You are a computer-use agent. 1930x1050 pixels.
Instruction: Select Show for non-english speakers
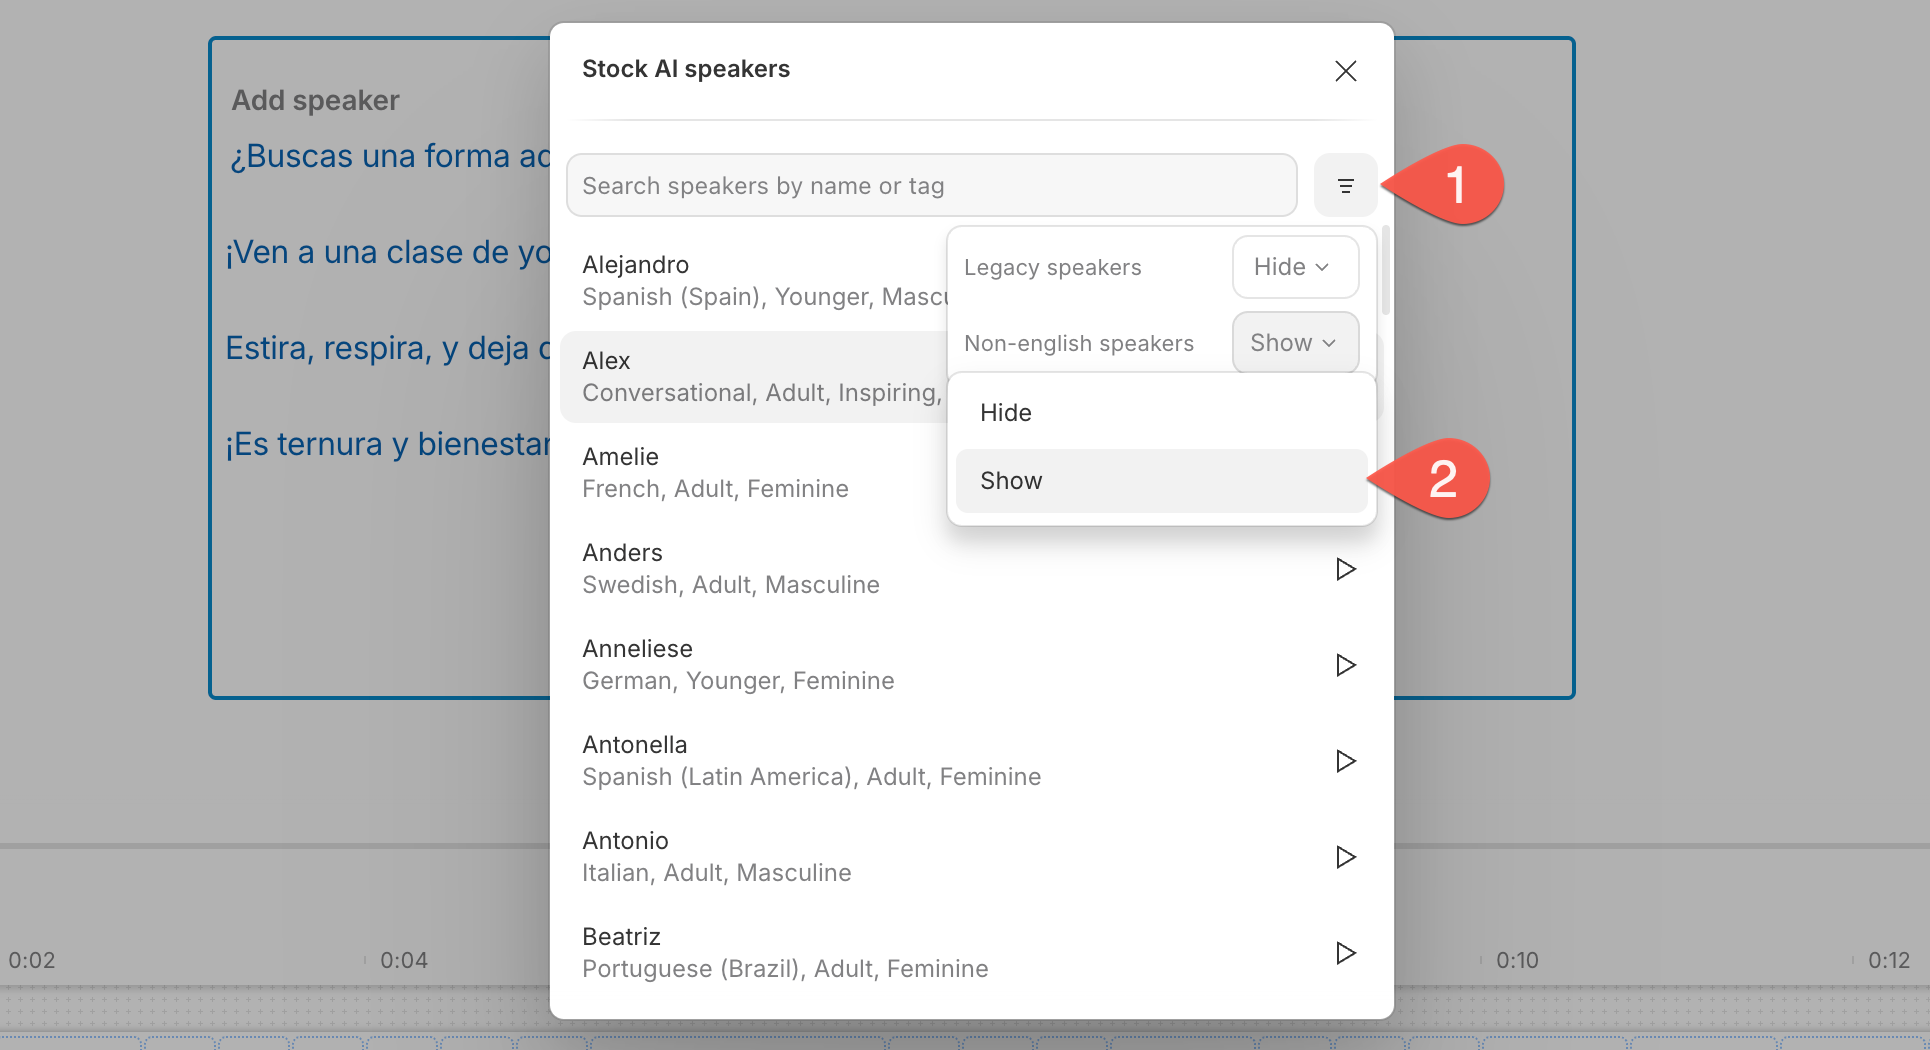point(1161,480)
